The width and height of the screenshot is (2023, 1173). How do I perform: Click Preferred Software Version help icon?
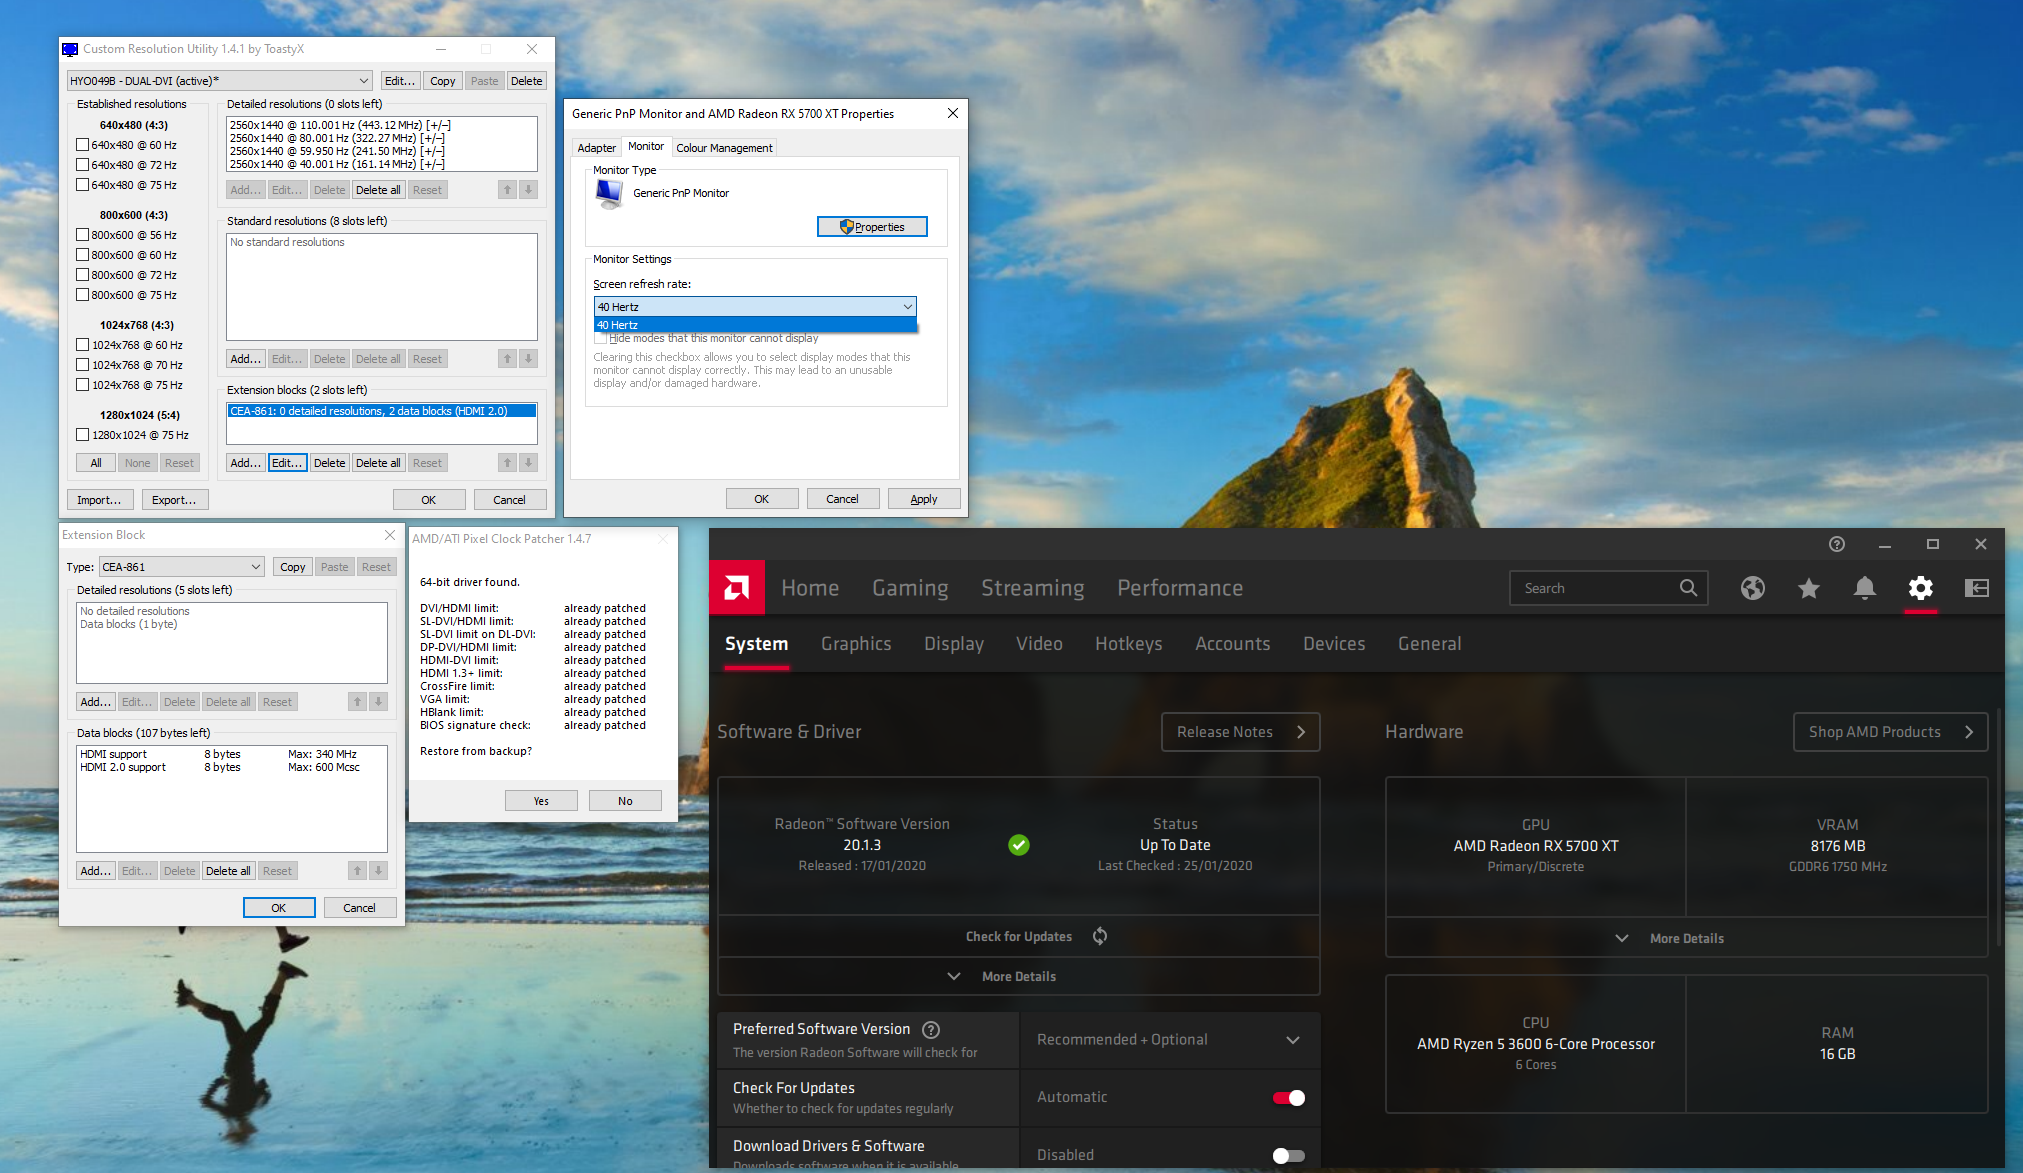point(930,1029)
